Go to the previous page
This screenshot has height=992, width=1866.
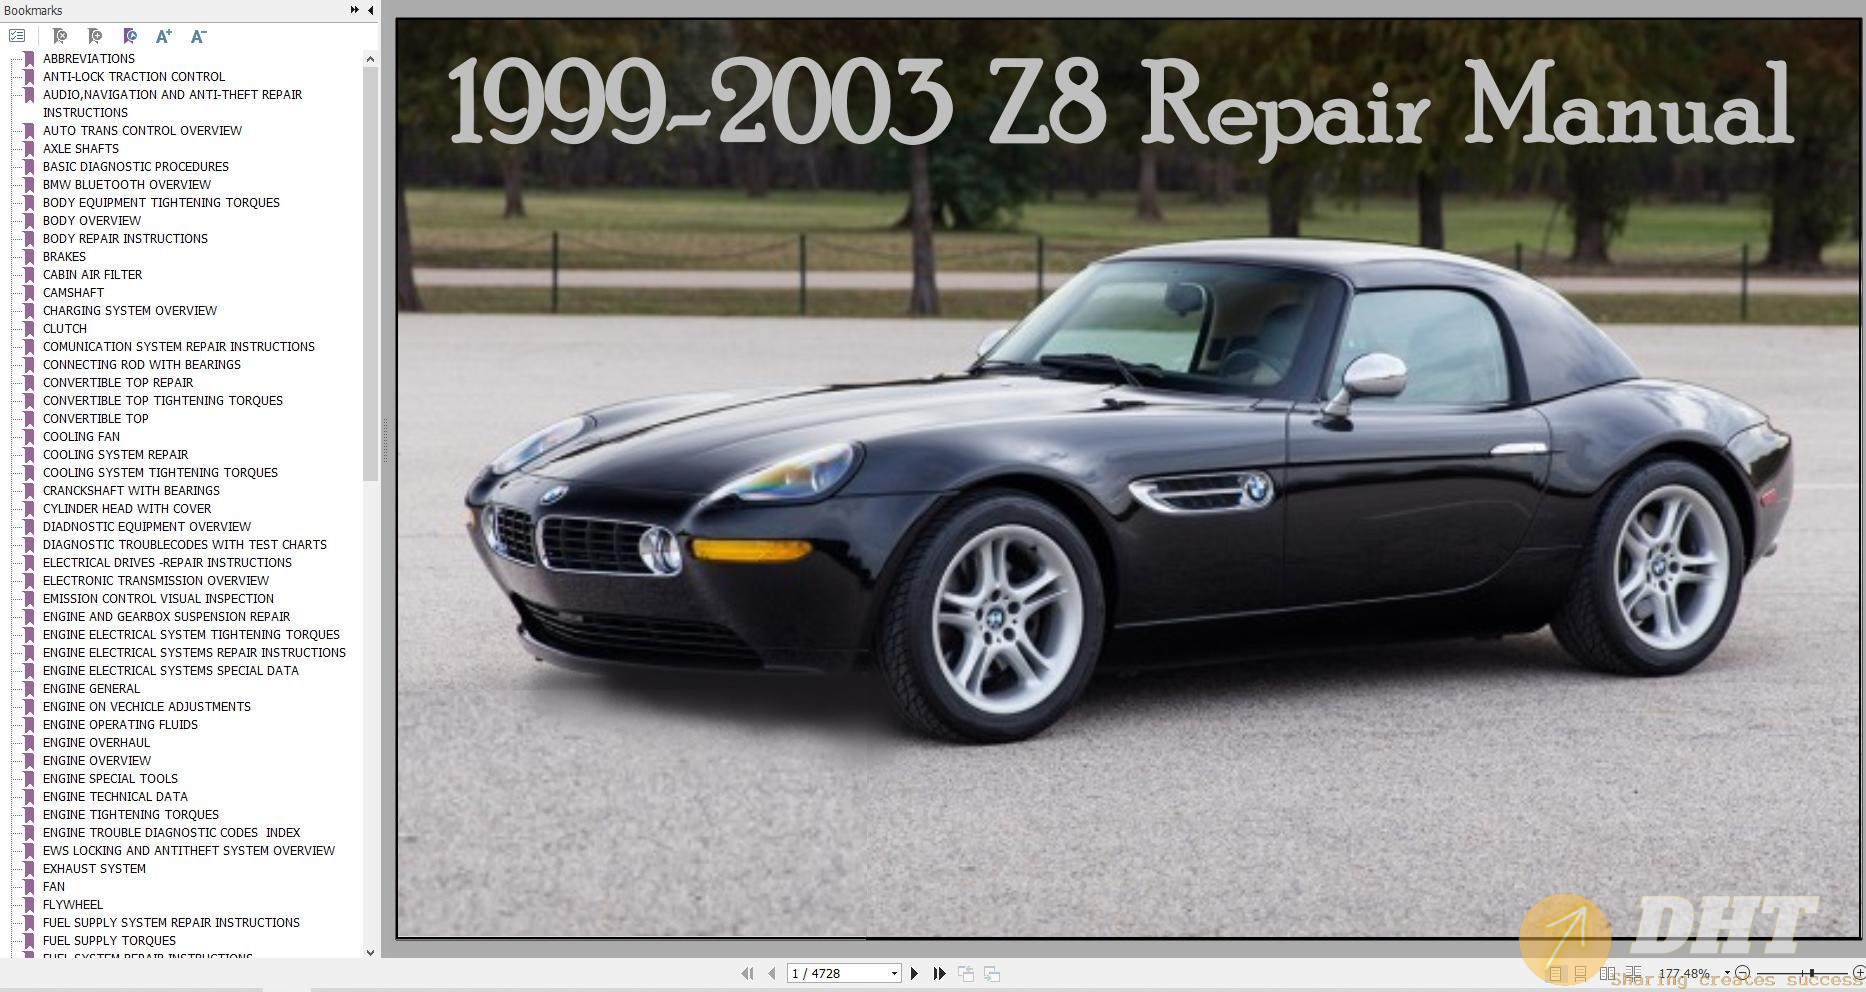(x=772, y=973)
